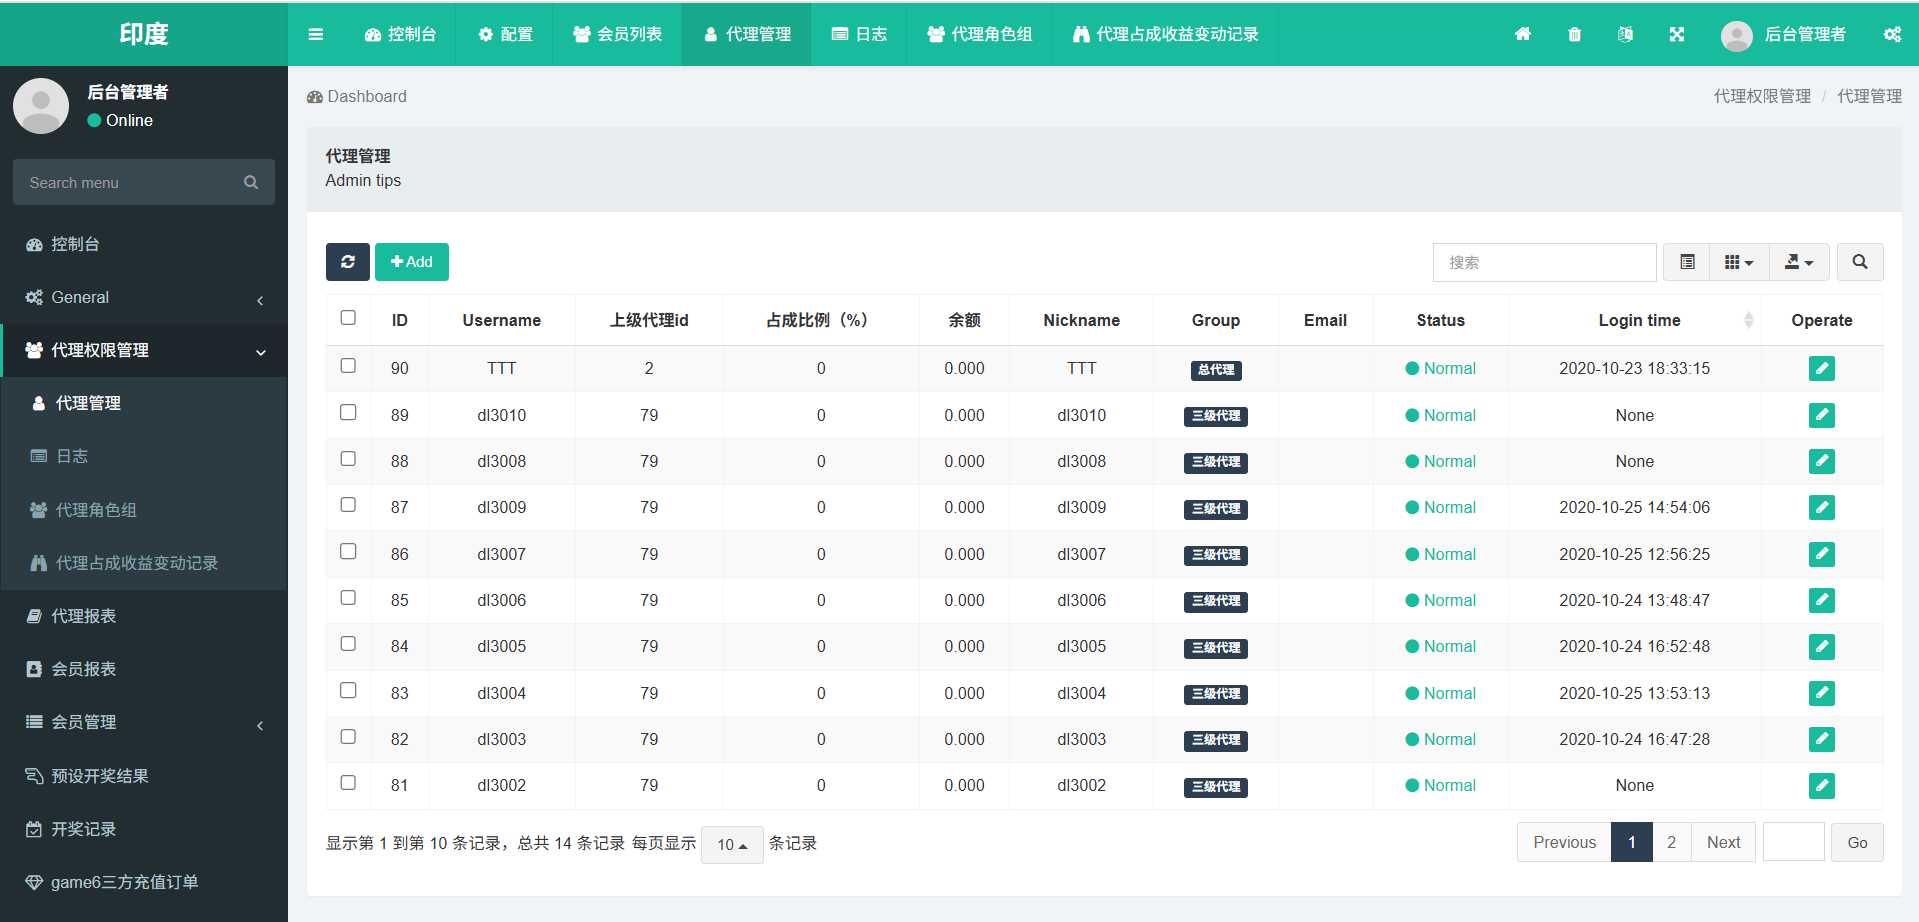Open the export data dropdown
1919x922 pixels.
1799,262
